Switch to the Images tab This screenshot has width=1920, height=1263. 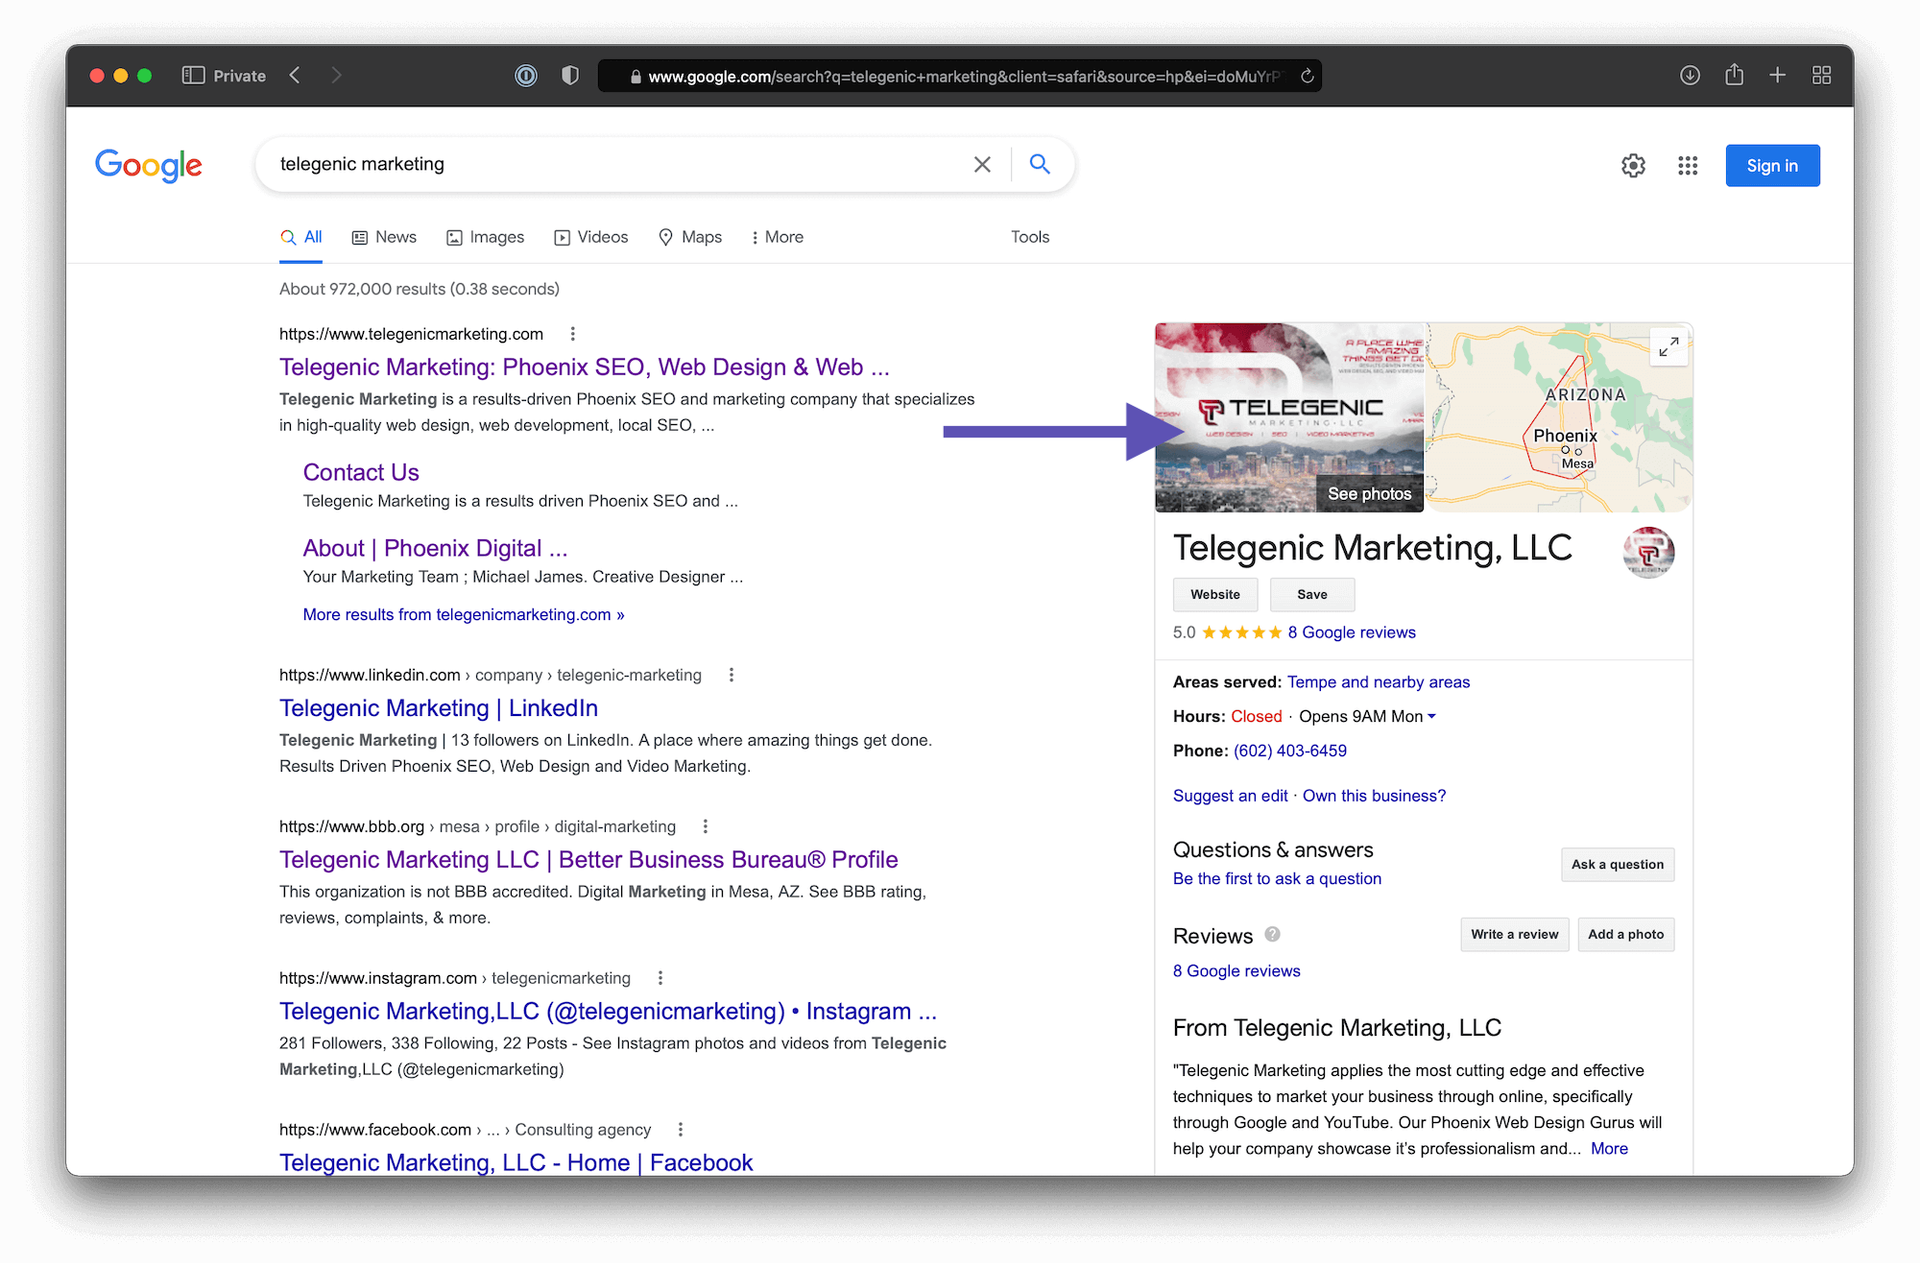[485, 237]
